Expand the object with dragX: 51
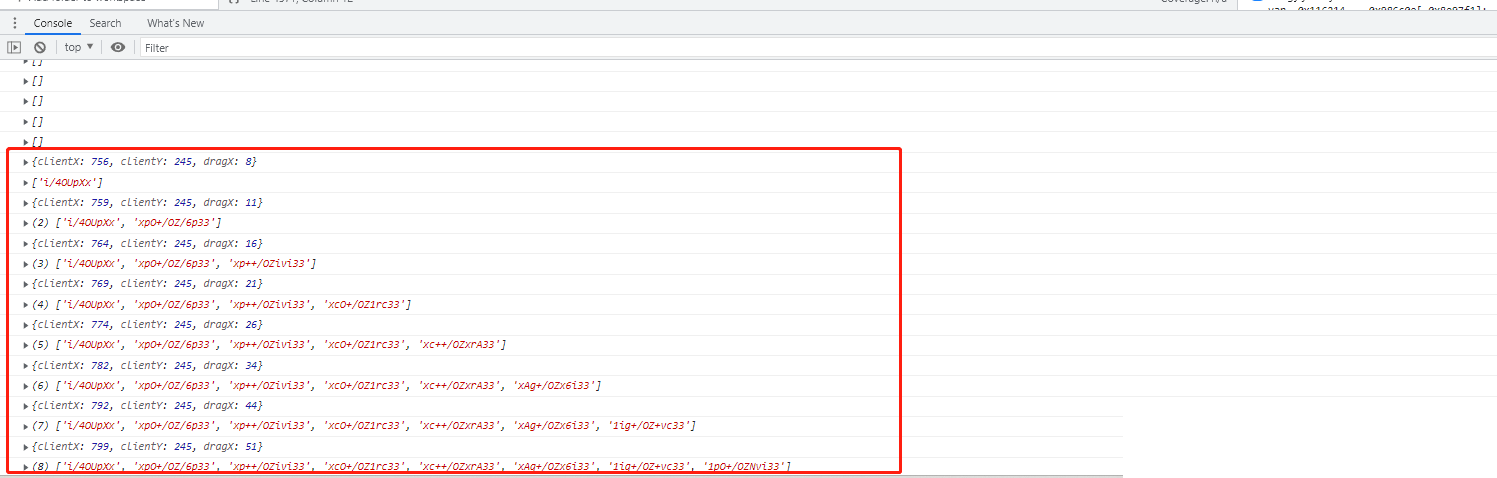Viewport: 1497px width, 478px height. 26,447
